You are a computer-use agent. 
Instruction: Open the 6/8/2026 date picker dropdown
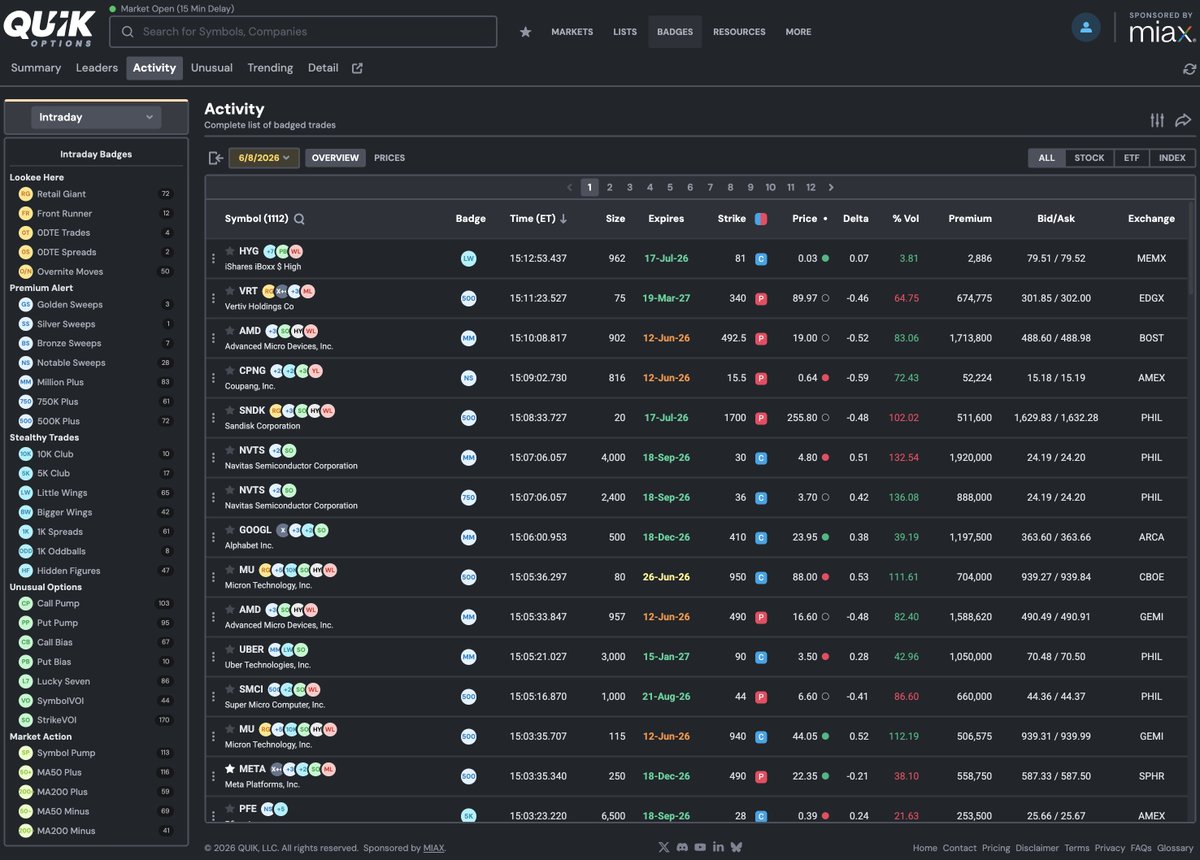point(264,158)
